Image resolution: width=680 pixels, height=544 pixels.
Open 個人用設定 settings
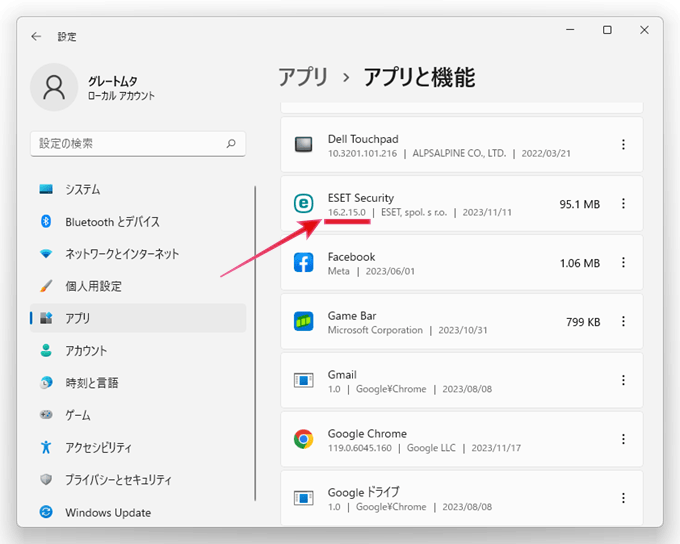click(138, 286)
